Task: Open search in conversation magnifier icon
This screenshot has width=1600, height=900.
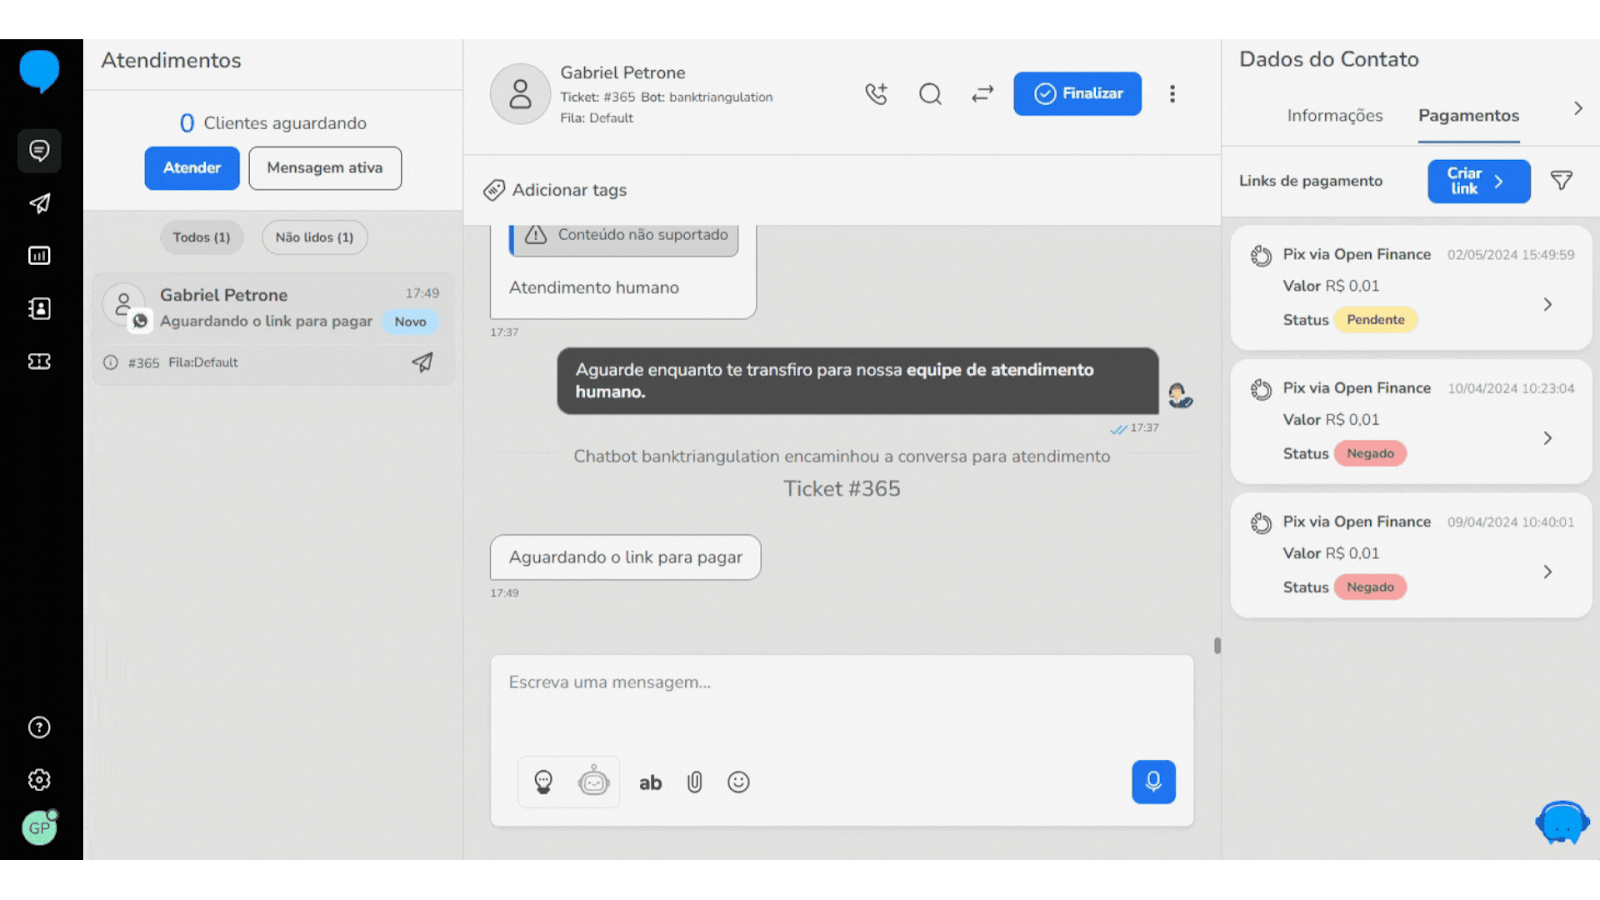Action: 930,94
